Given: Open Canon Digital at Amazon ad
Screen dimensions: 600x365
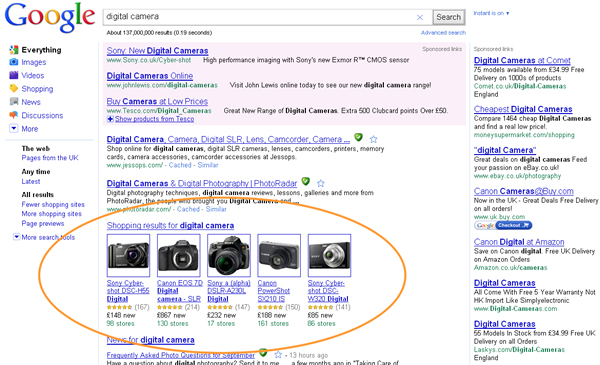Looking at the screenshot, I should coord(519,242).
